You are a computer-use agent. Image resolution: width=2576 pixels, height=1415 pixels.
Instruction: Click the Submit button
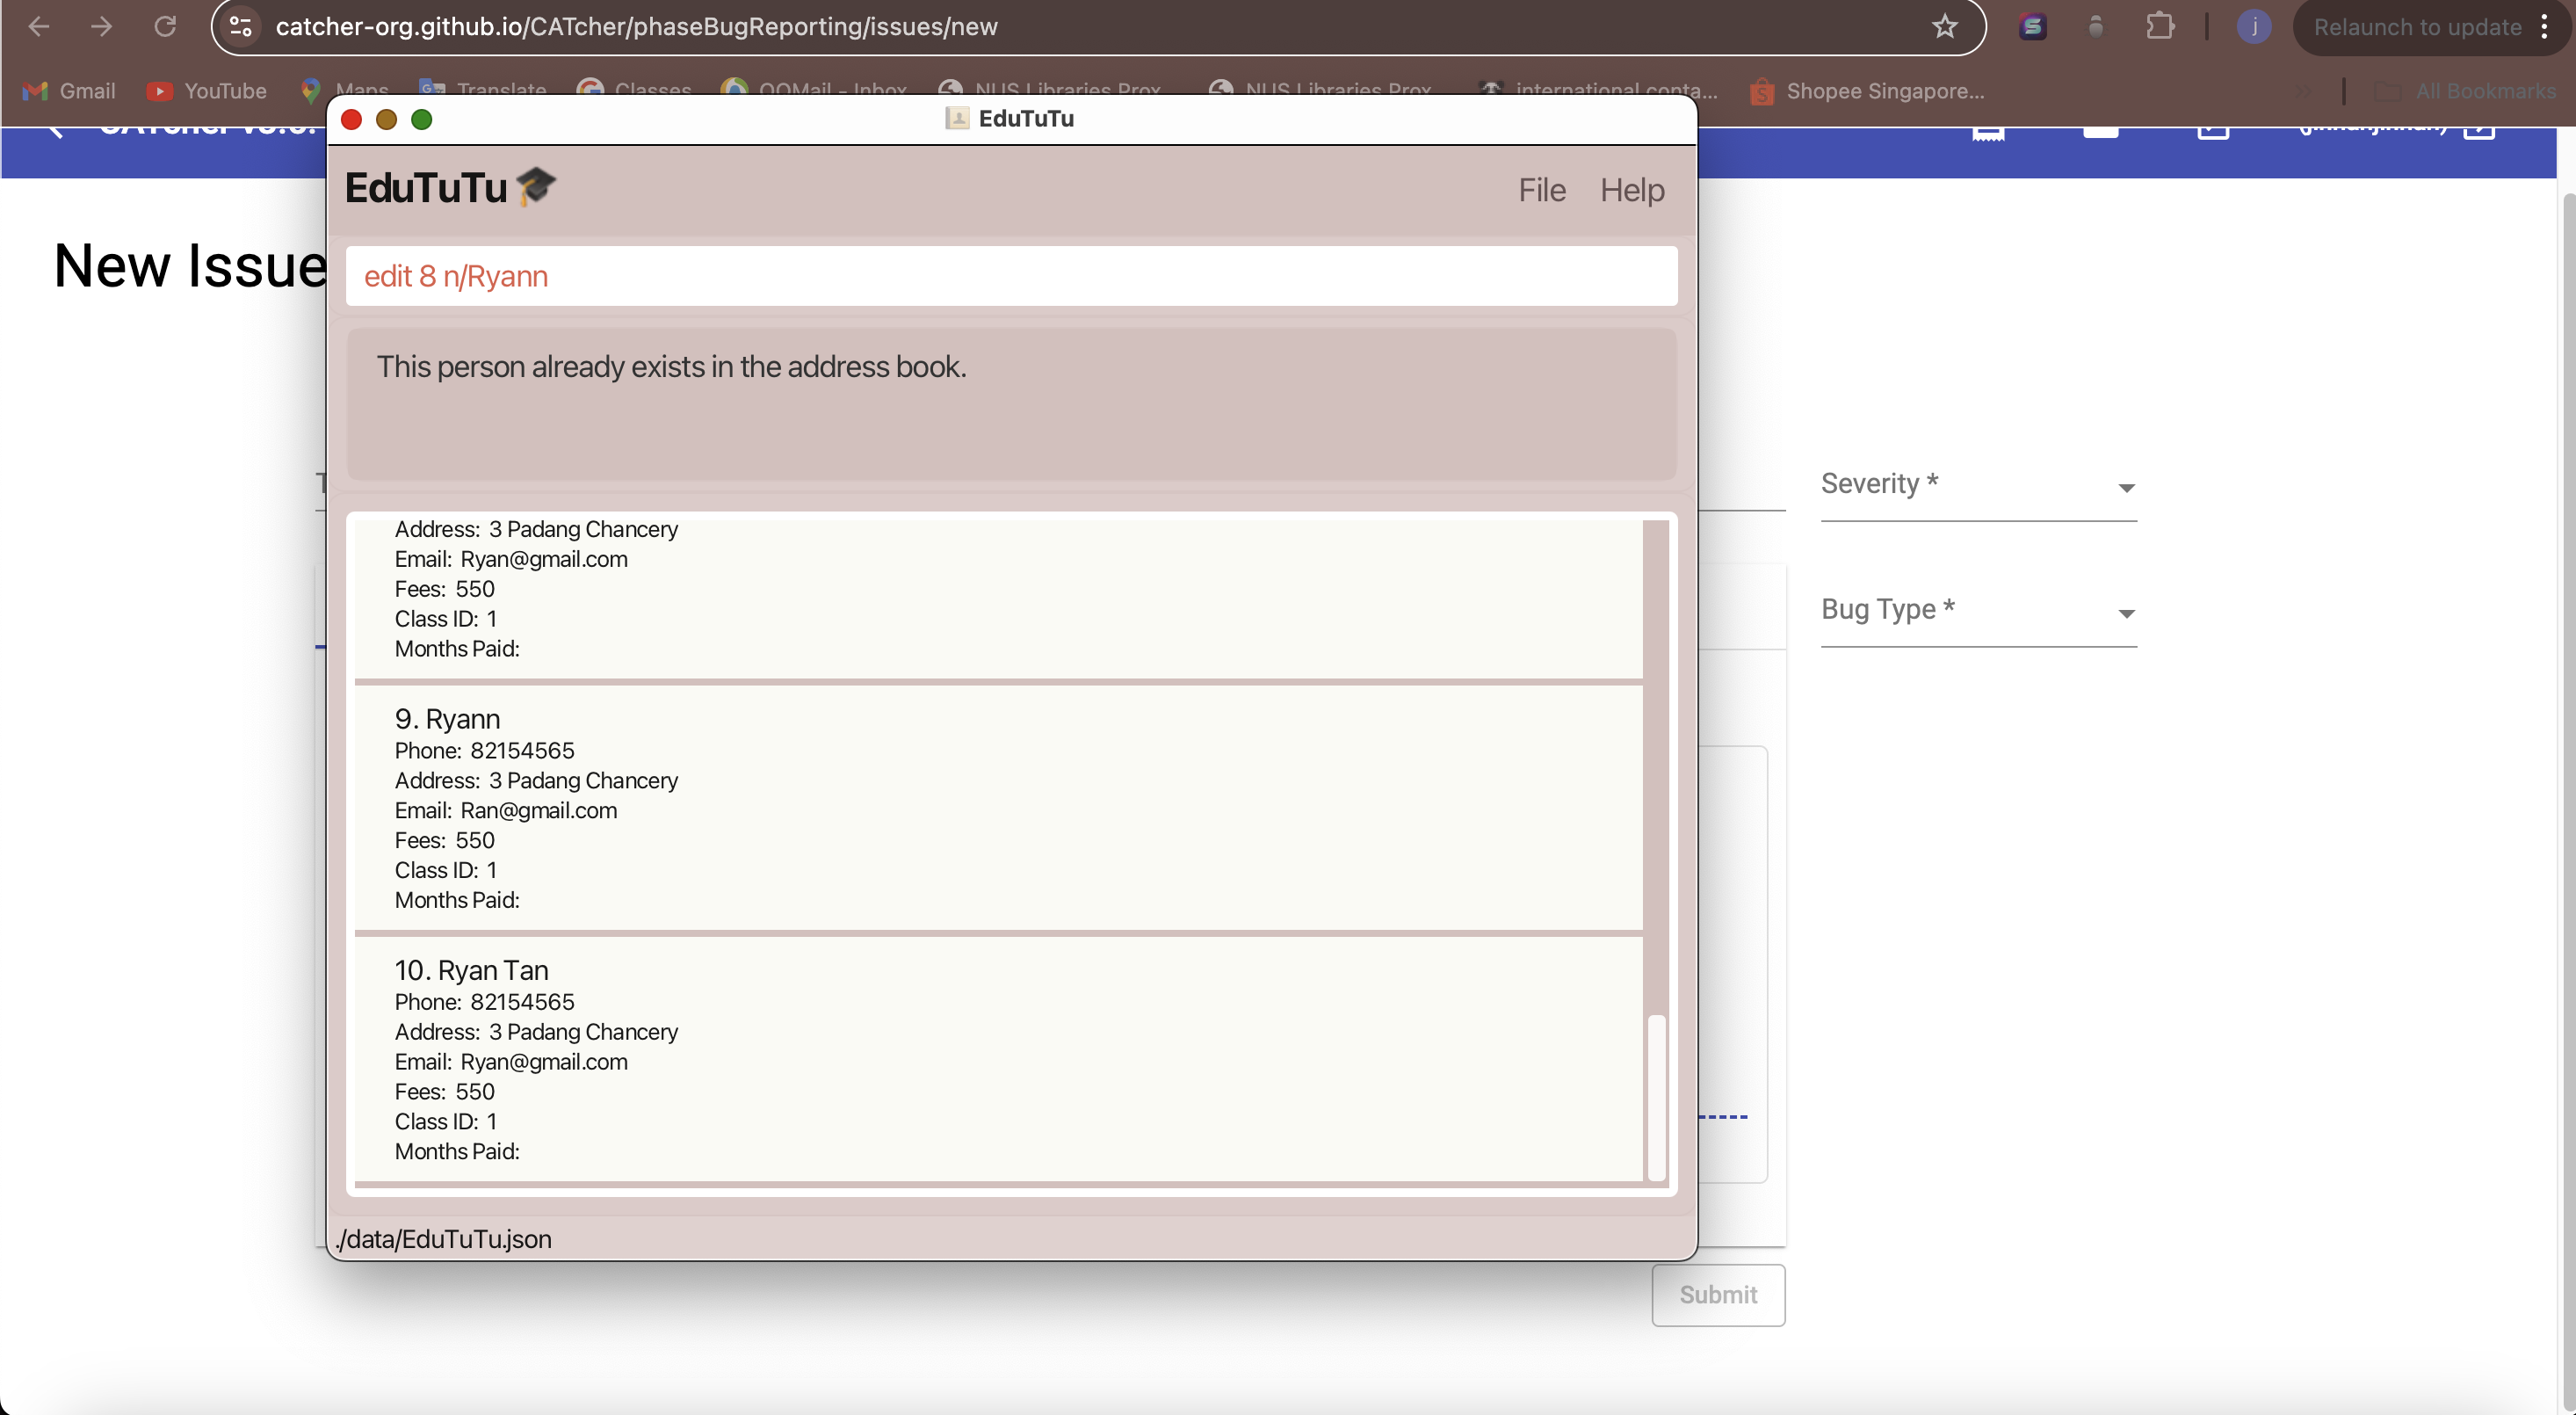pos(1717,1294)
